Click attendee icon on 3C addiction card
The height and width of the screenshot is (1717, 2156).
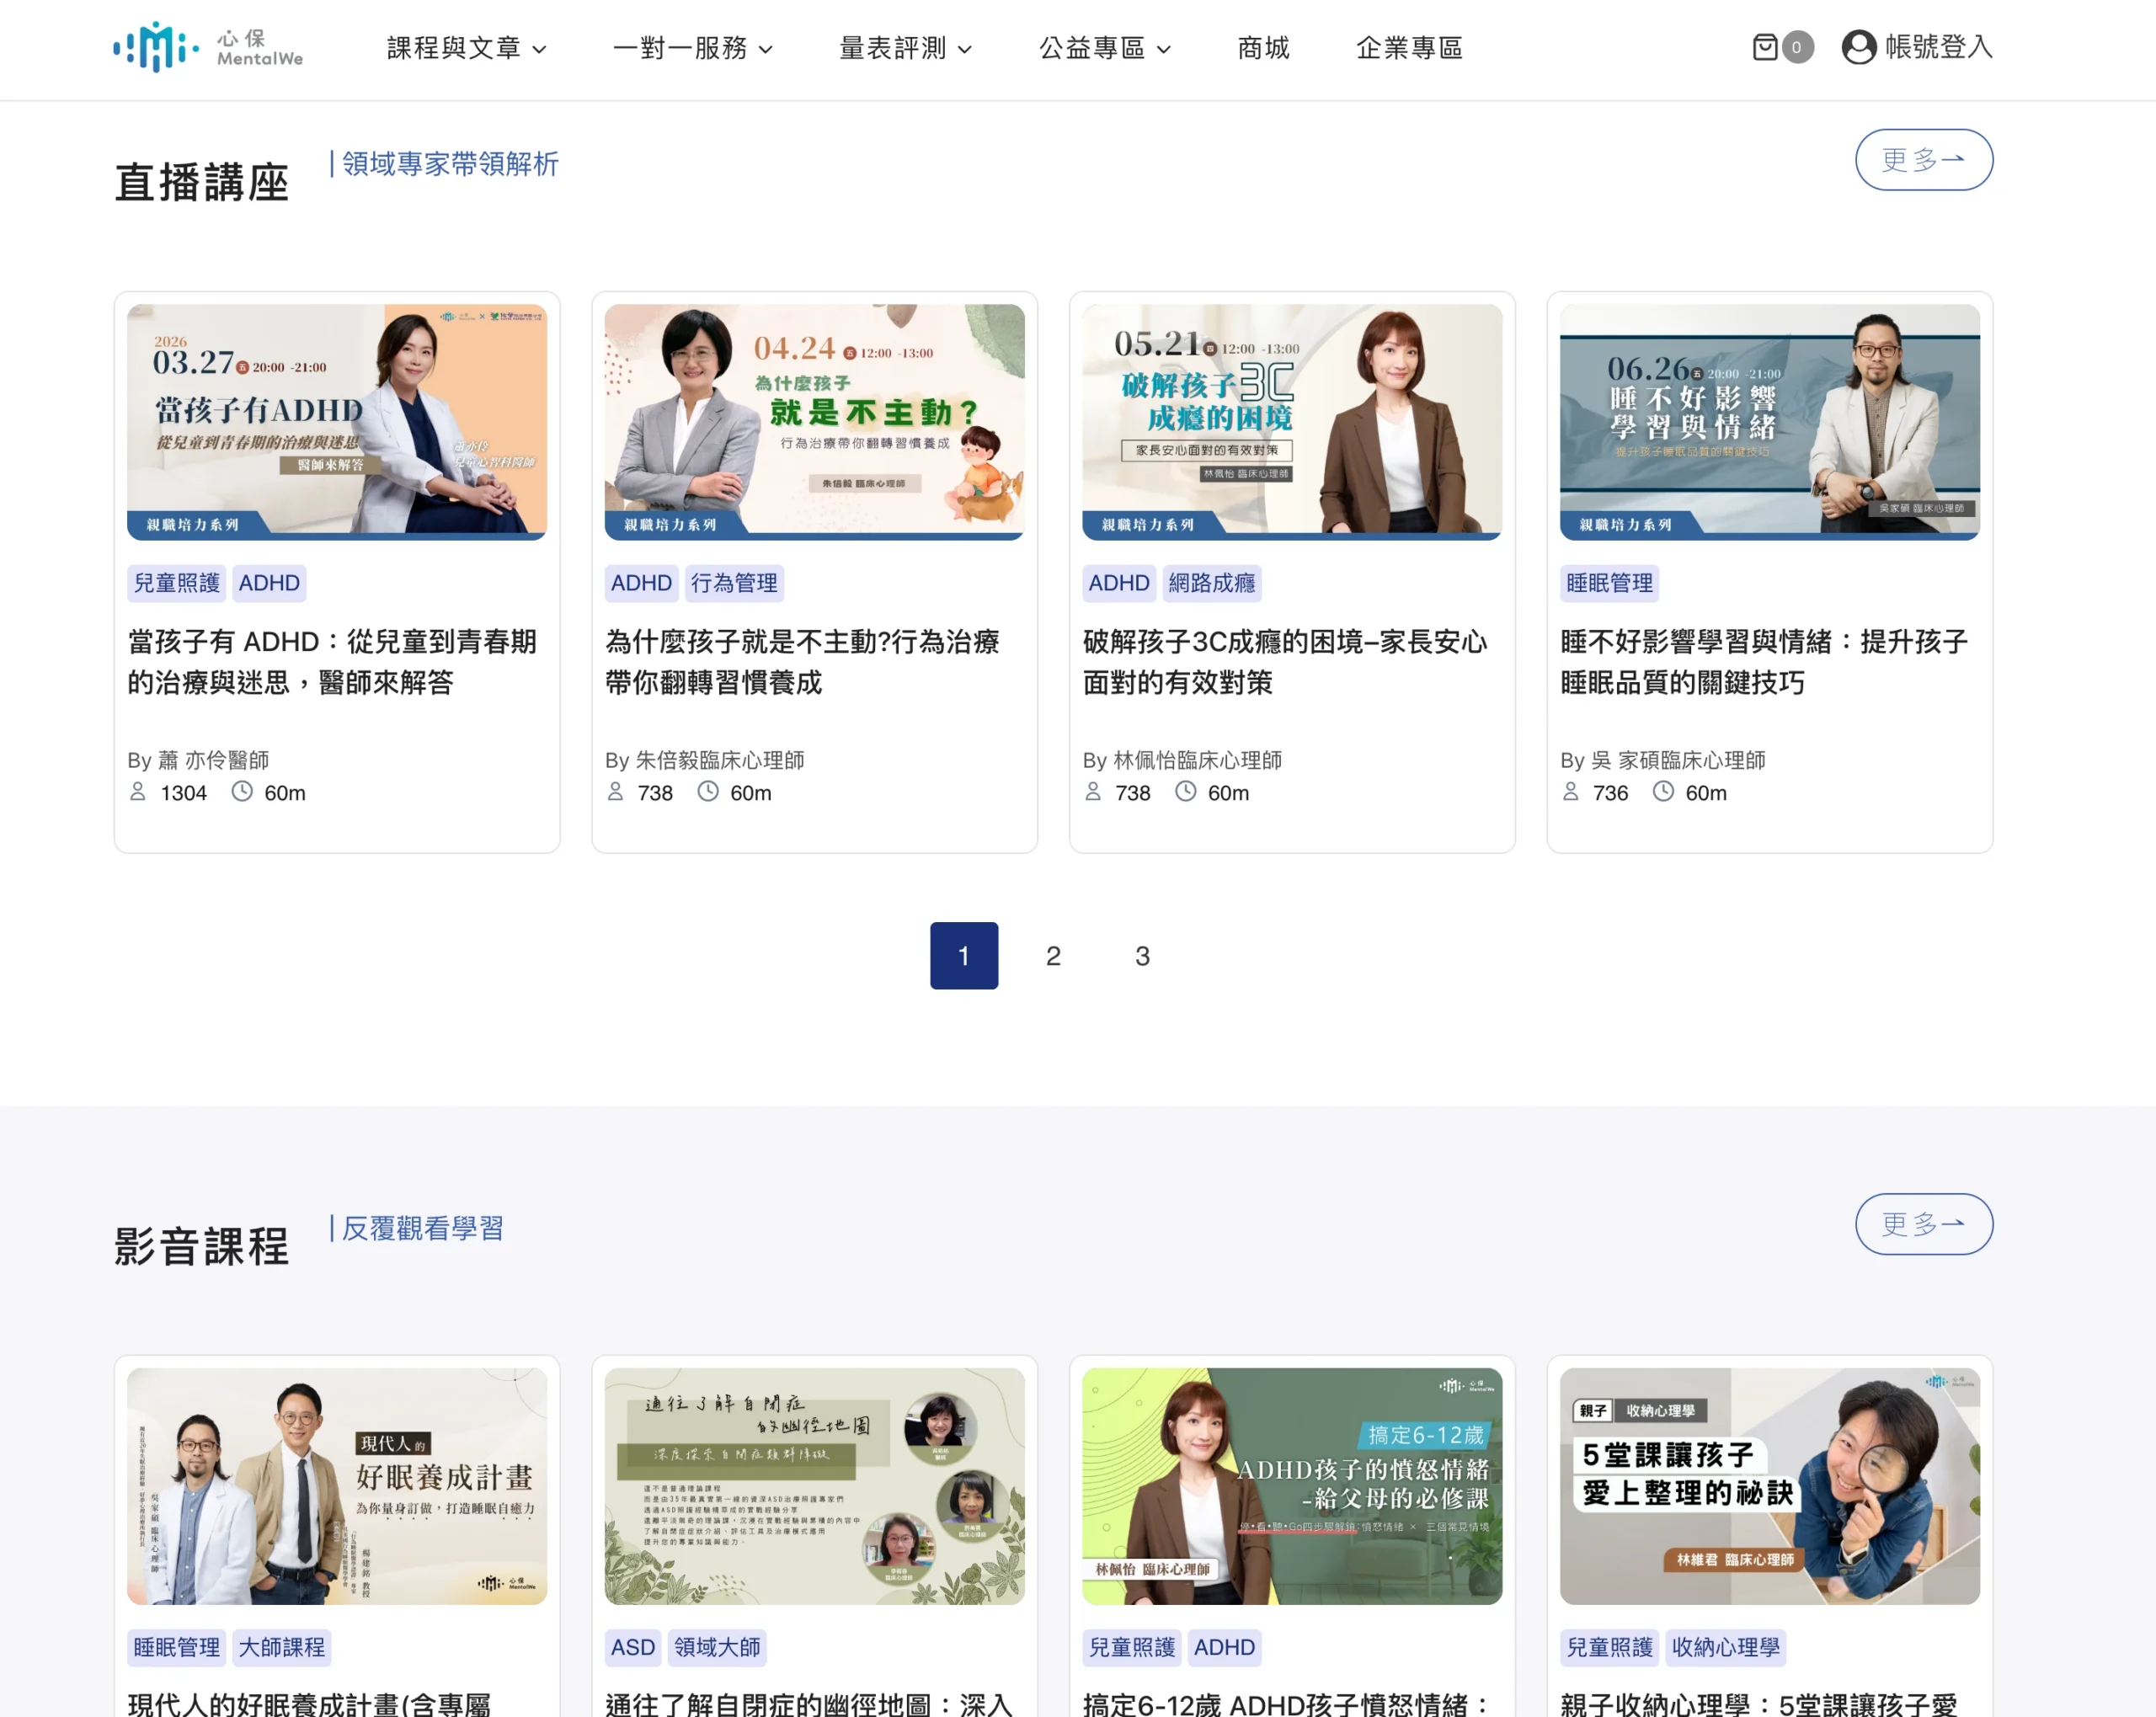pyautogui.click(x=1093, y=792)
